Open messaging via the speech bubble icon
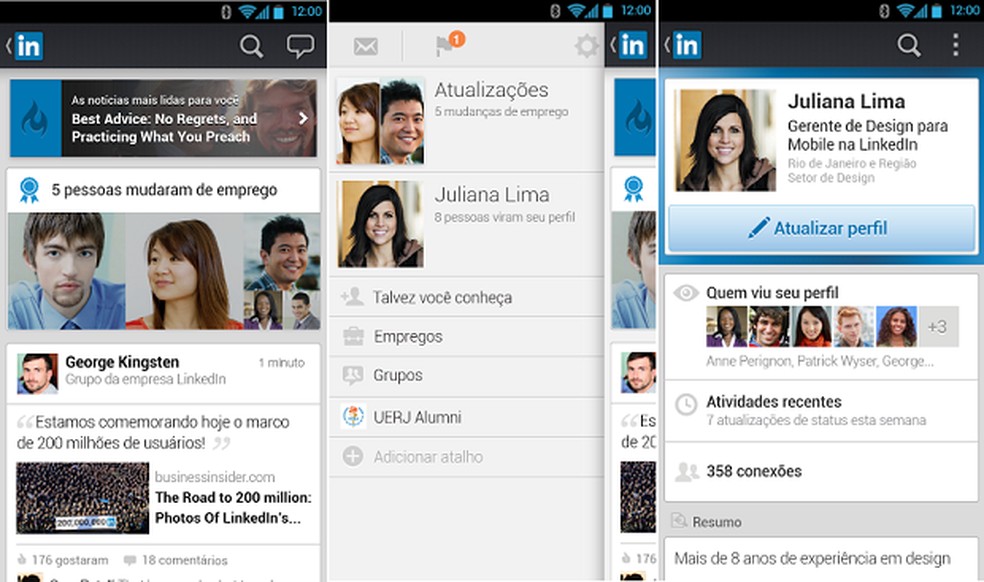984x582 pixels. pyautogui.click(x=299, y=46)
